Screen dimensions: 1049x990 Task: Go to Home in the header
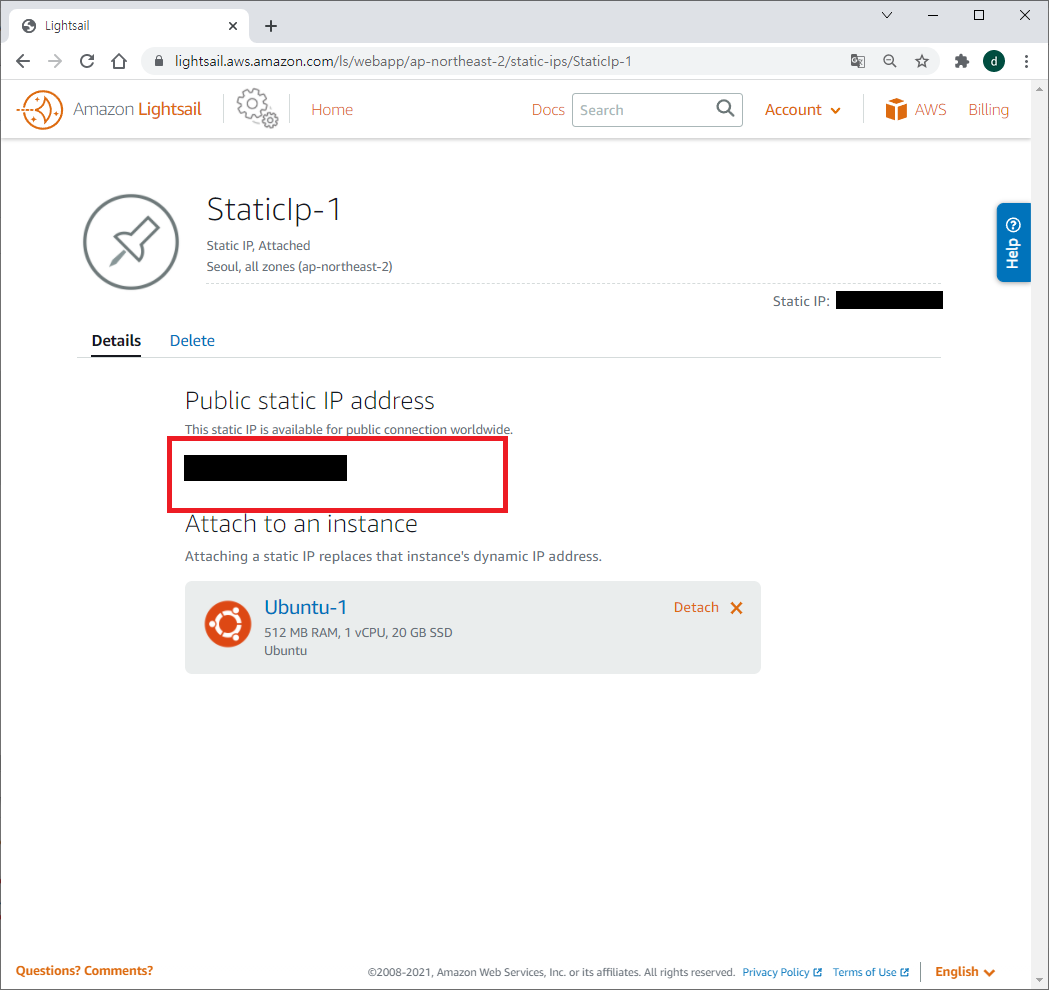(332, 110)
